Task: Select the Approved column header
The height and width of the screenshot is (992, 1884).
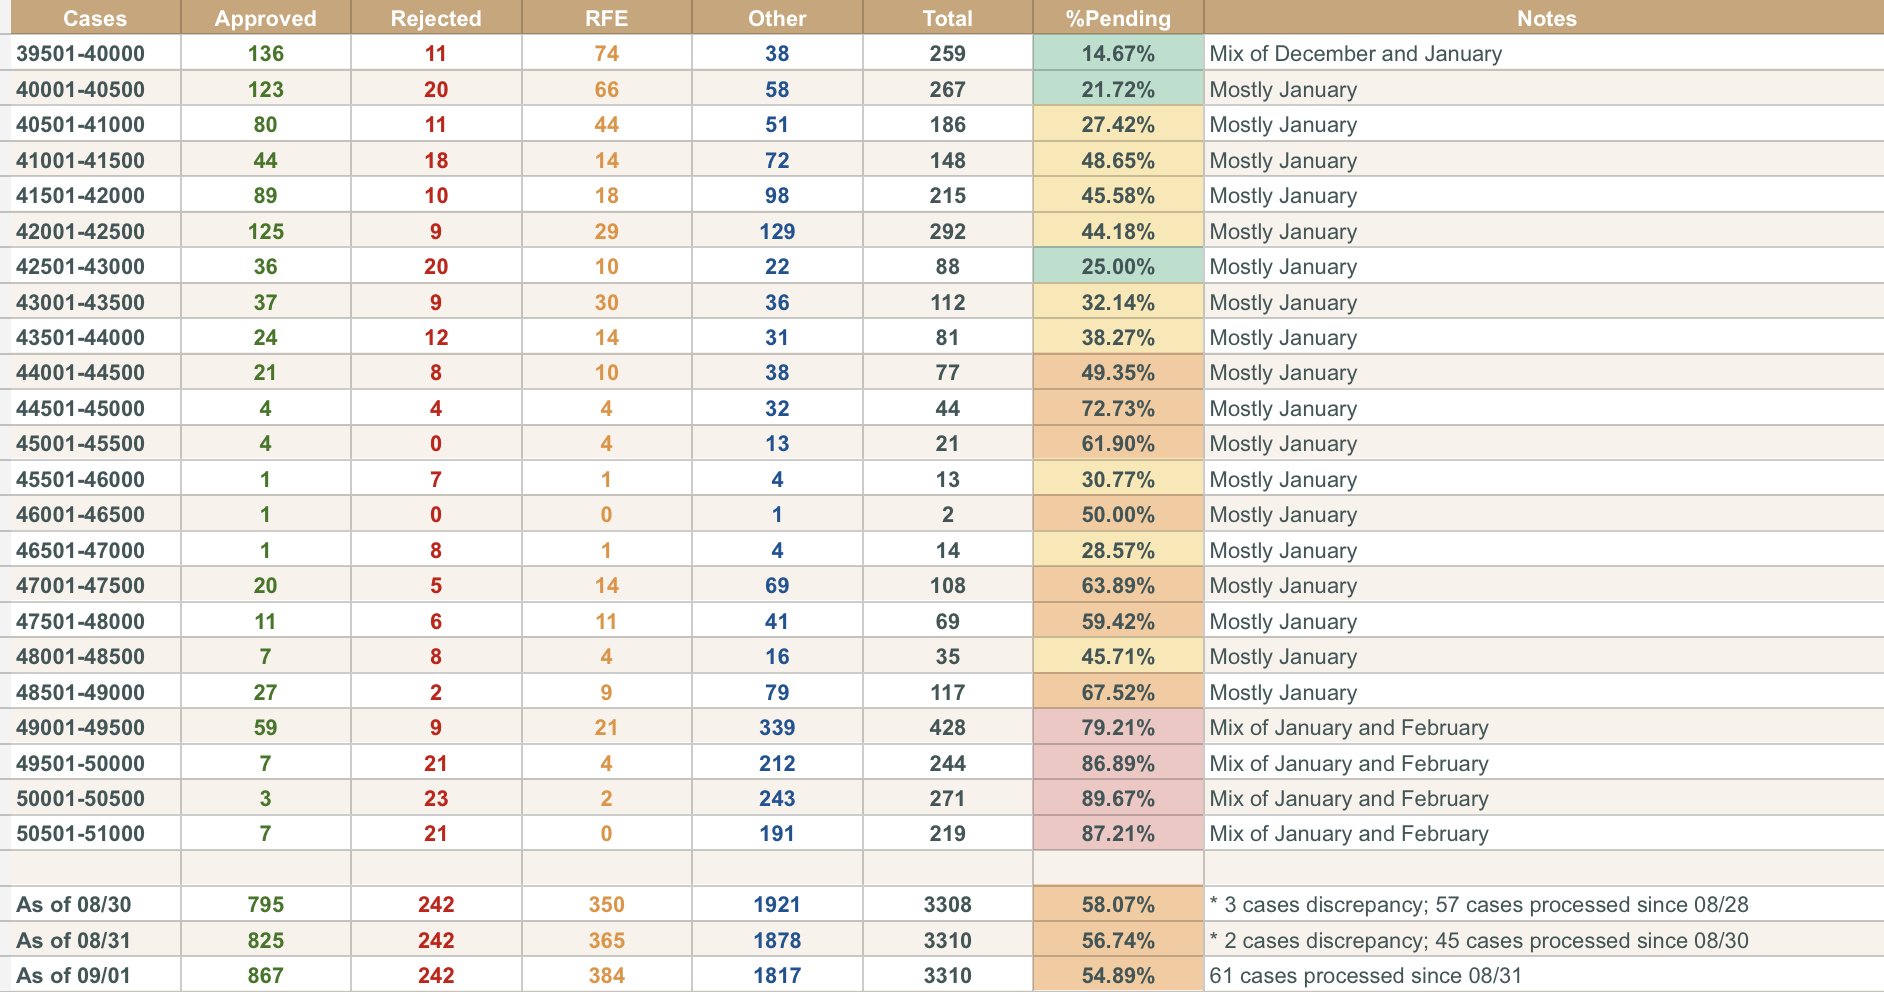Action: point(265,18)
